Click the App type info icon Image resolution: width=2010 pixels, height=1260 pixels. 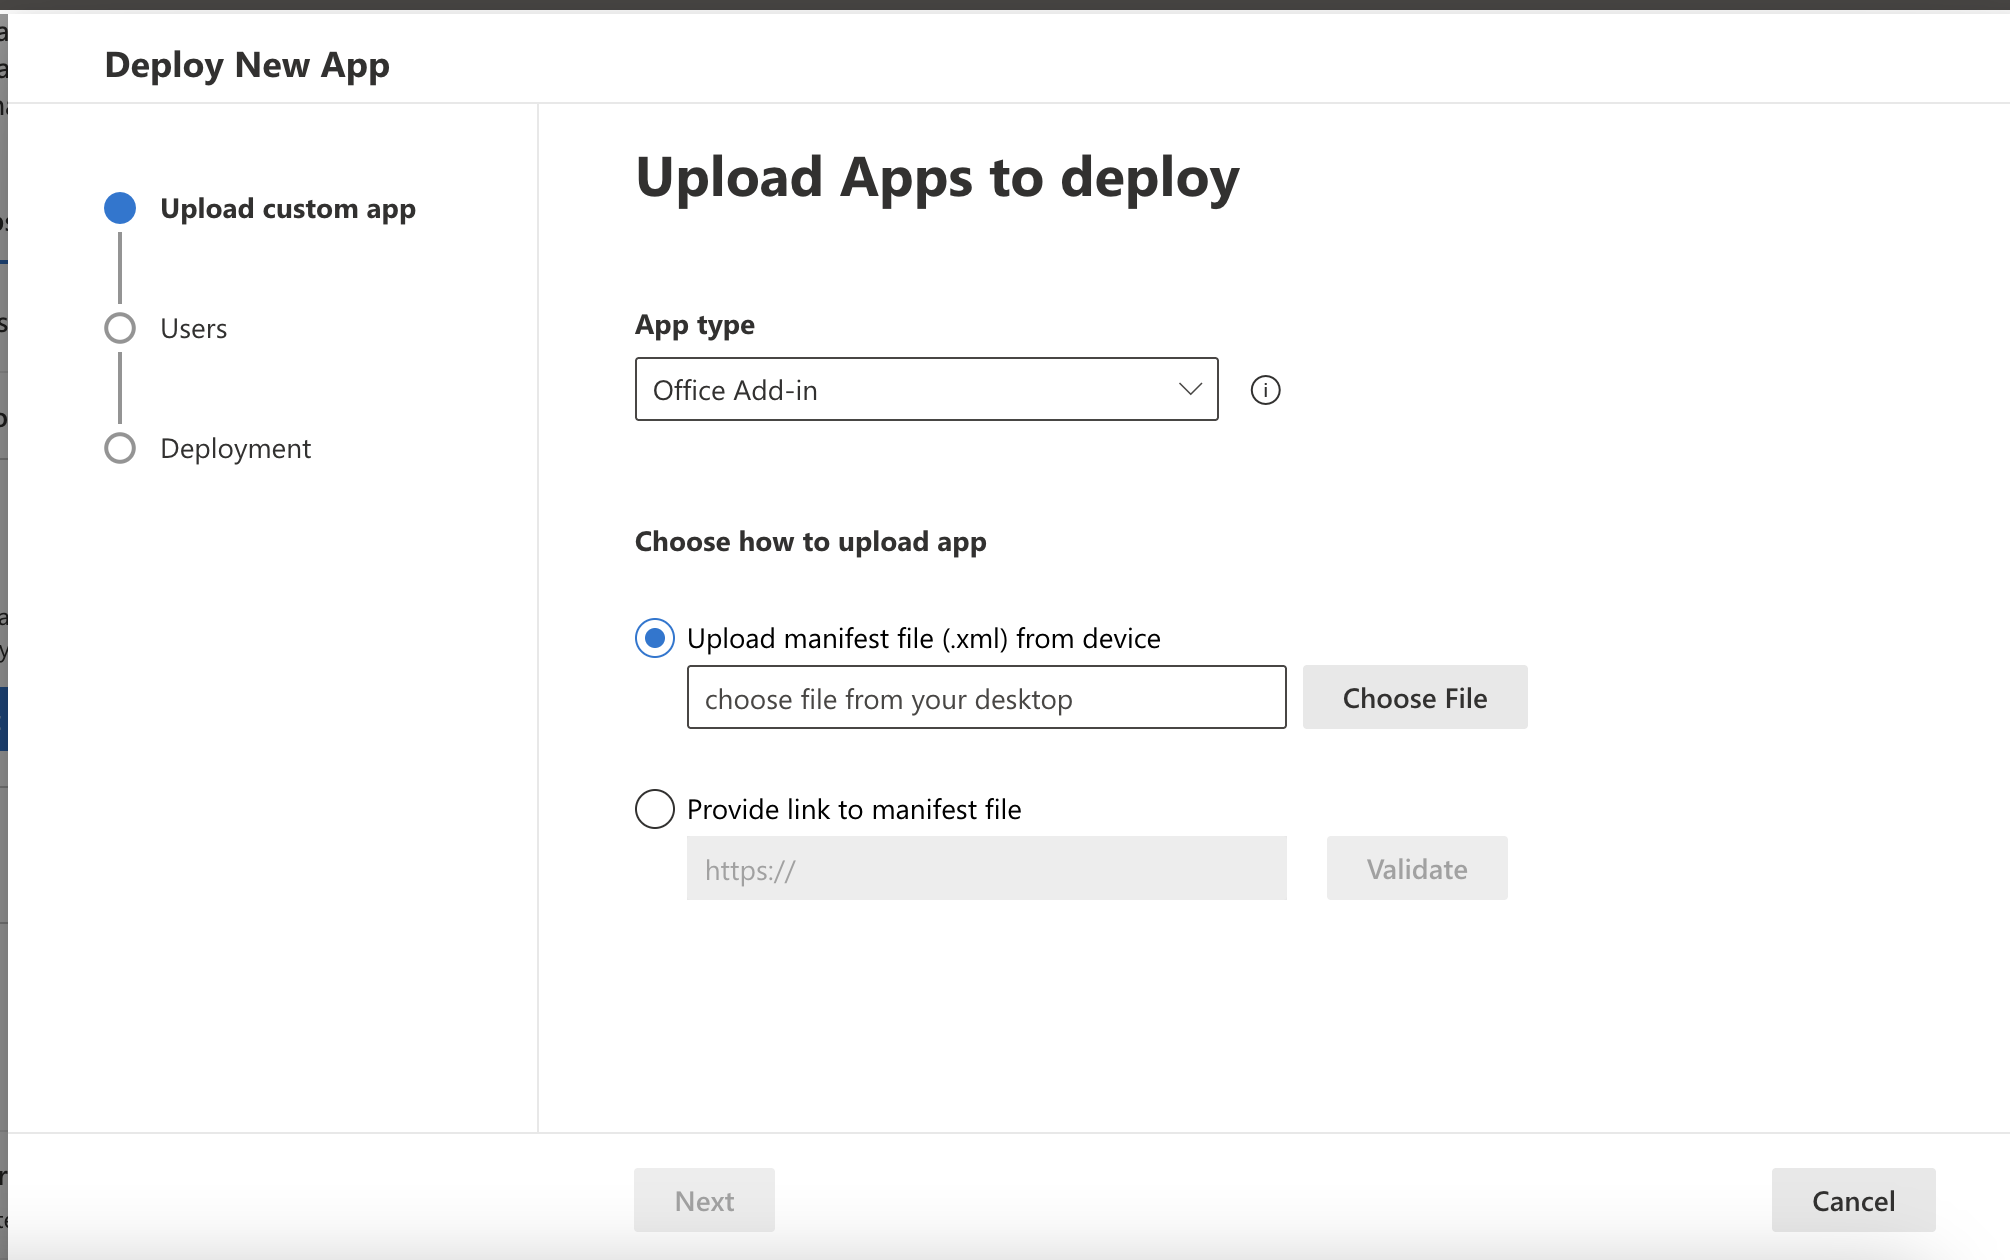click(x=1265, y=390)
